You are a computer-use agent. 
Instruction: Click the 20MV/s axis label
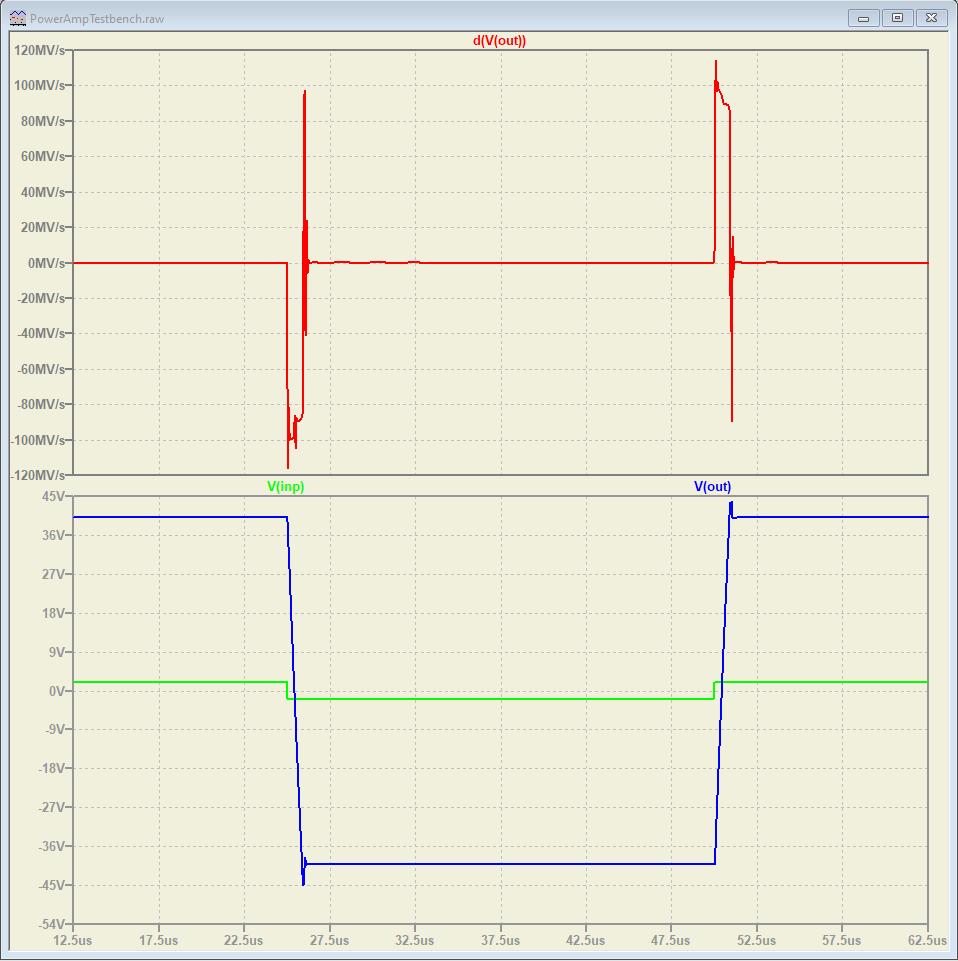[x=42, y=227]
